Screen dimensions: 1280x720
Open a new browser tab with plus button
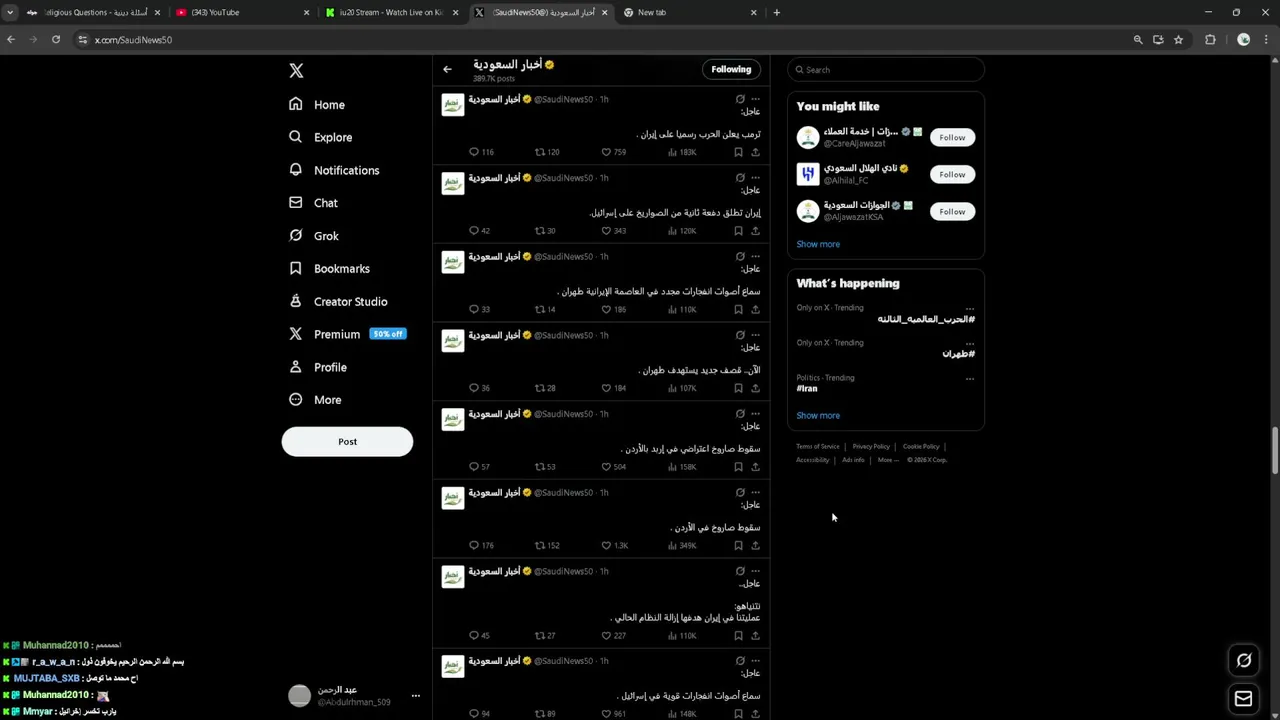(777, 12)
